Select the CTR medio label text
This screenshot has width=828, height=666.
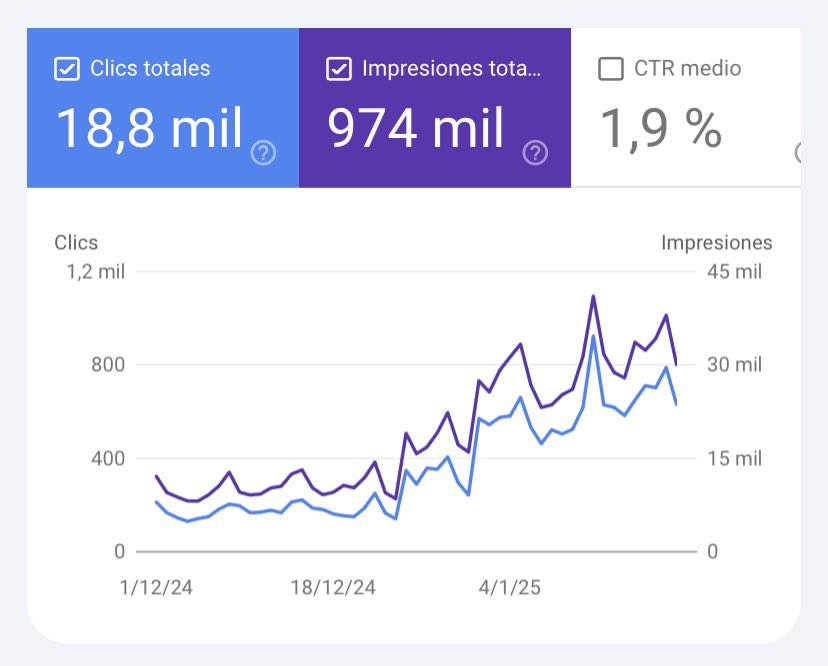[x=688, y=69]
